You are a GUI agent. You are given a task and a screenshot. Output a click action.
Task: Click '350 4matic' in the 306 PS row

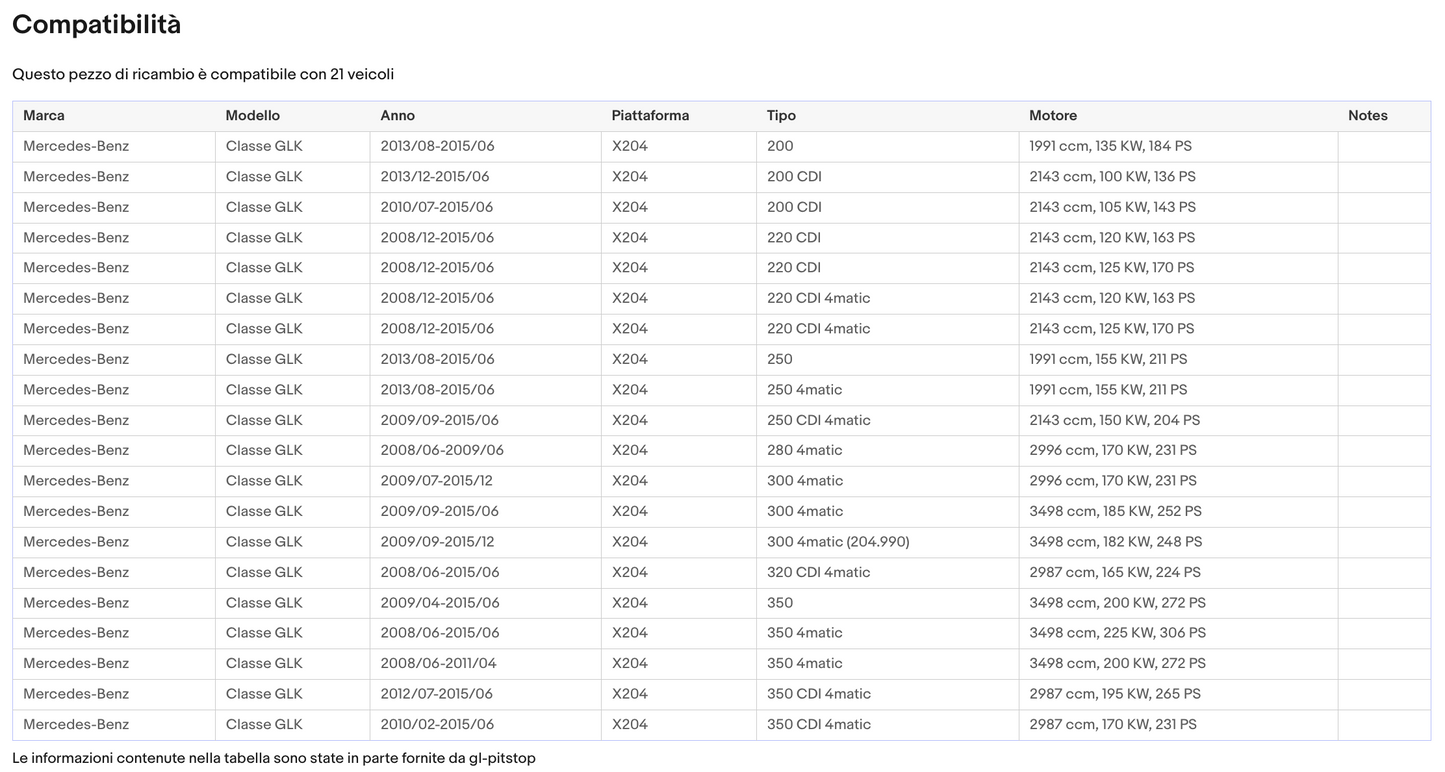click(805, 633)
